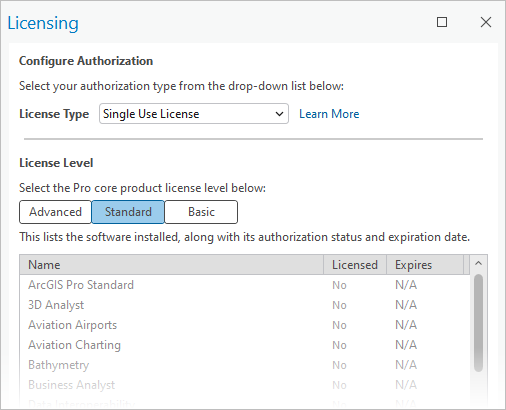This screenshot has height=410, width=506.
Task: Select the 3D Analyst row
Action: [x=245, y=305]
